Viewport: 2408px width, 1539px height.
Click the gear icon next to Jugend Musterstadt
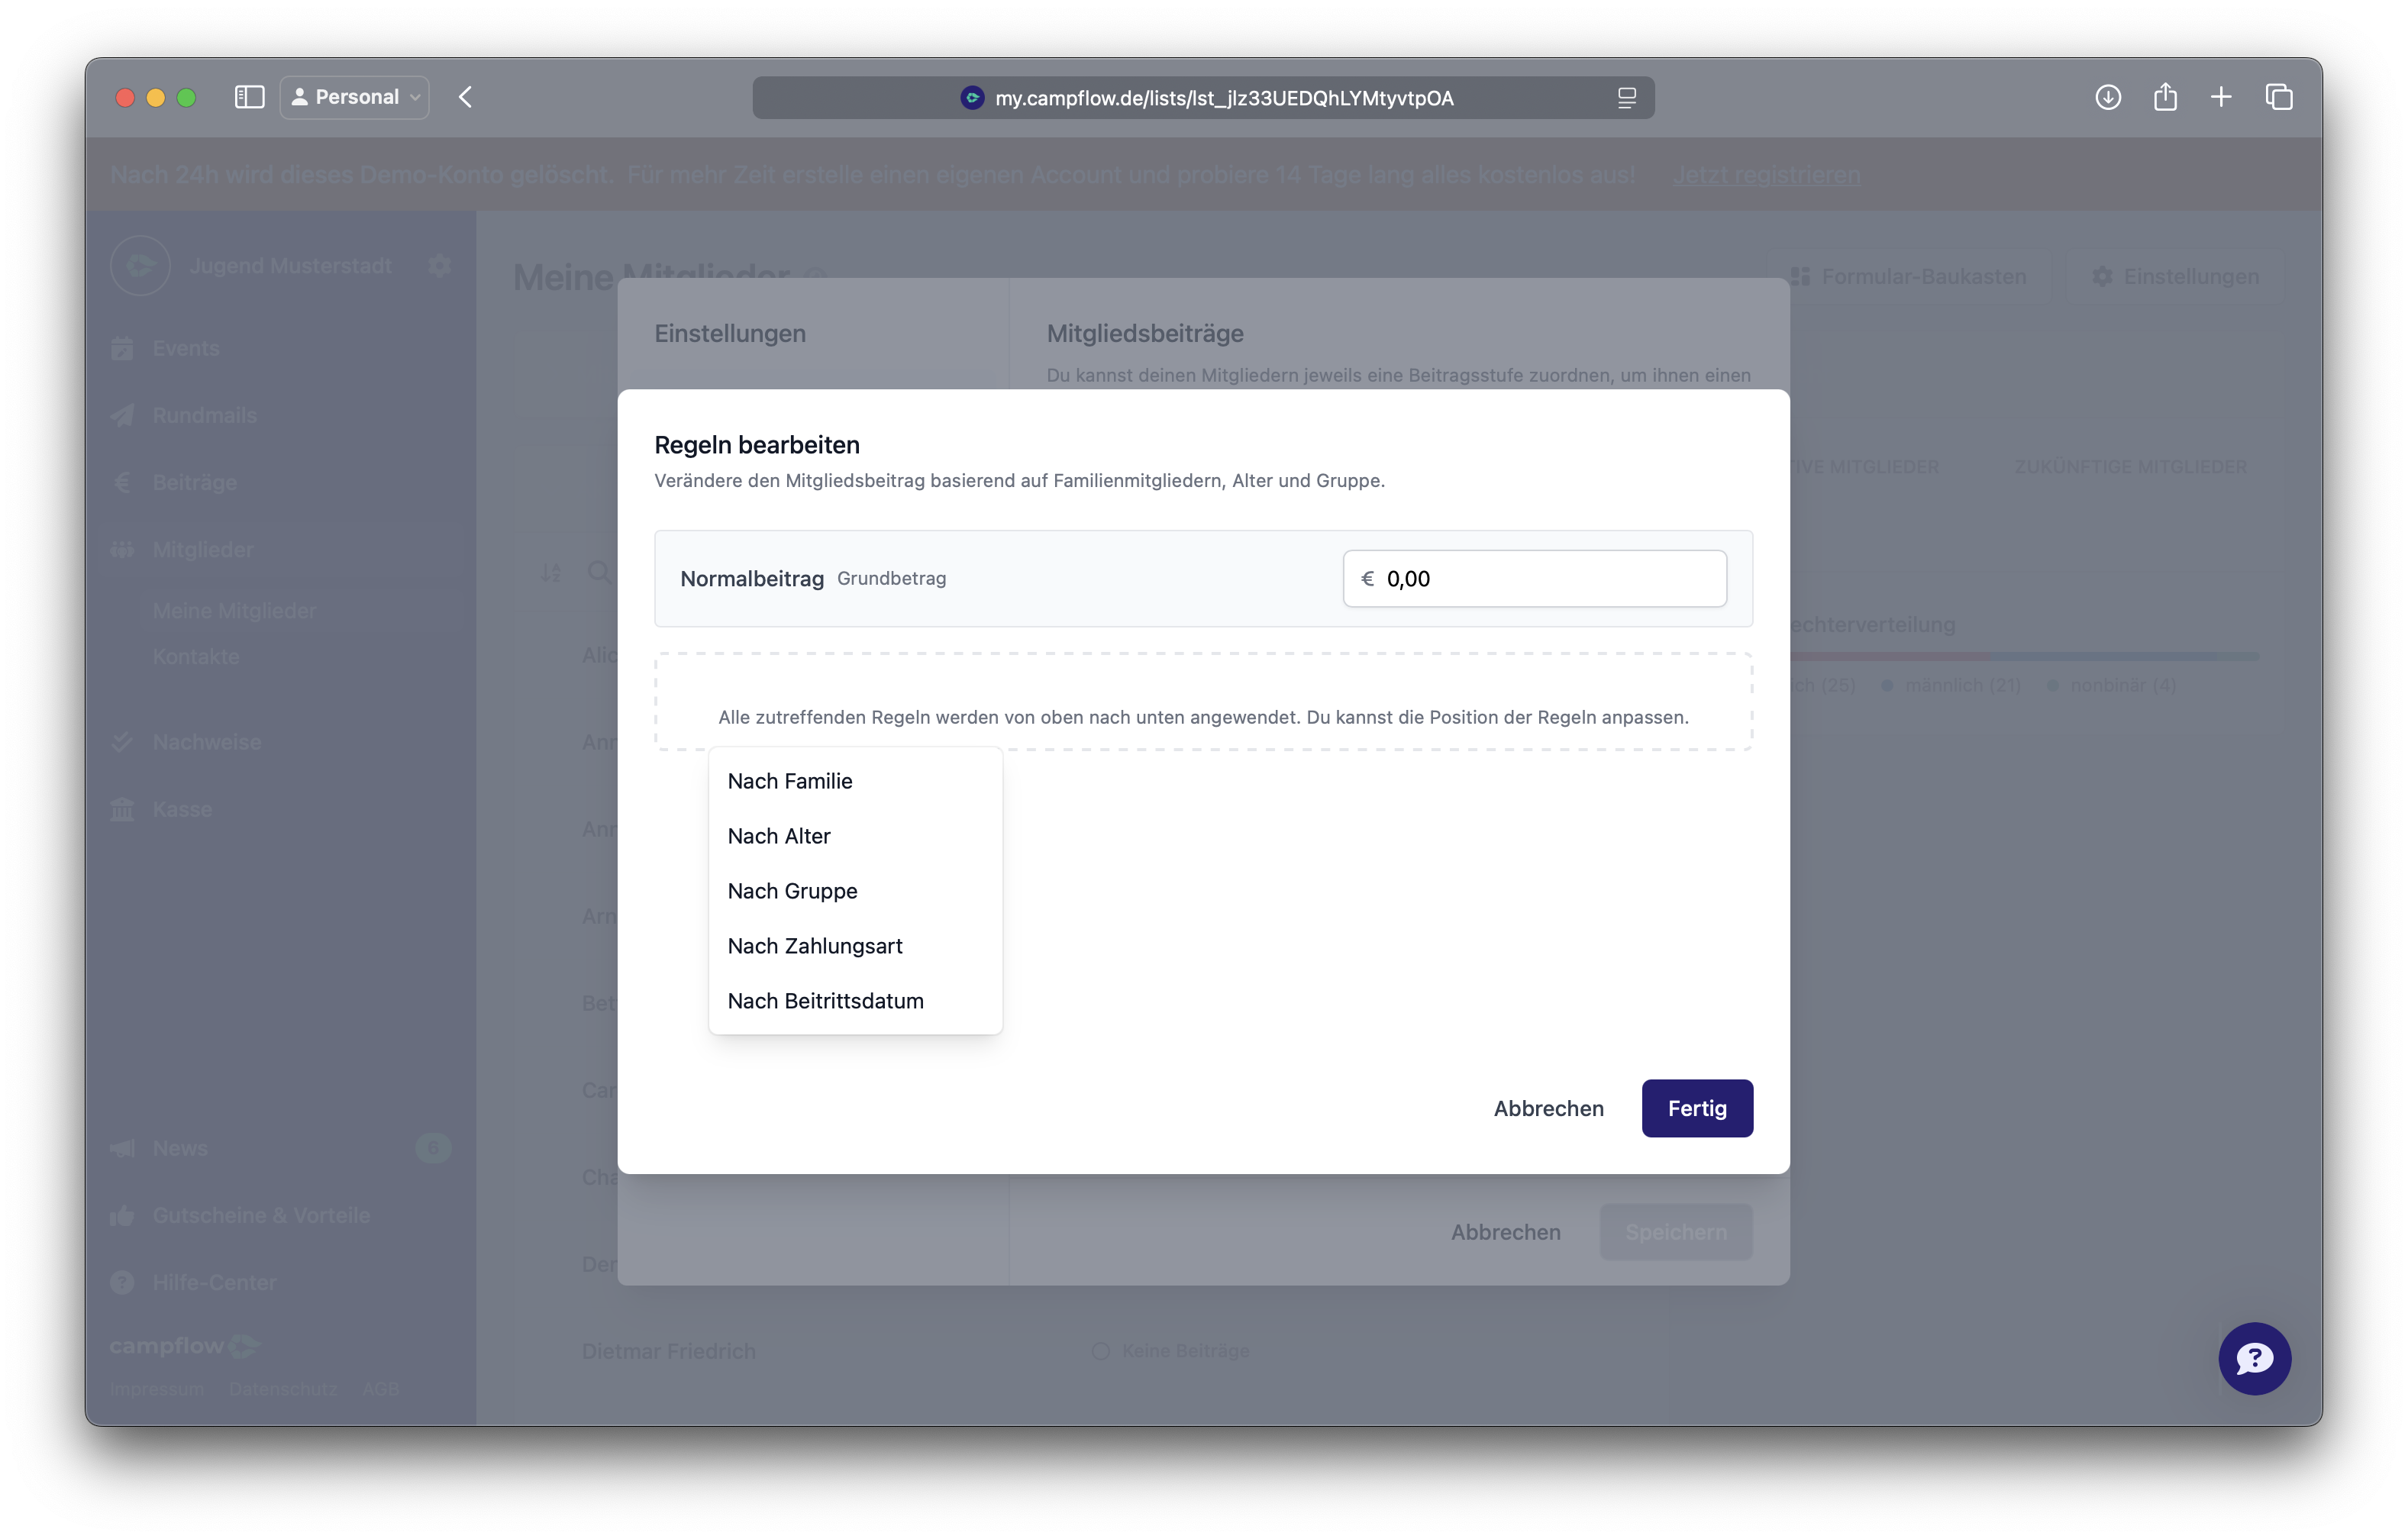pyautogui.click(x=439, y=266)
